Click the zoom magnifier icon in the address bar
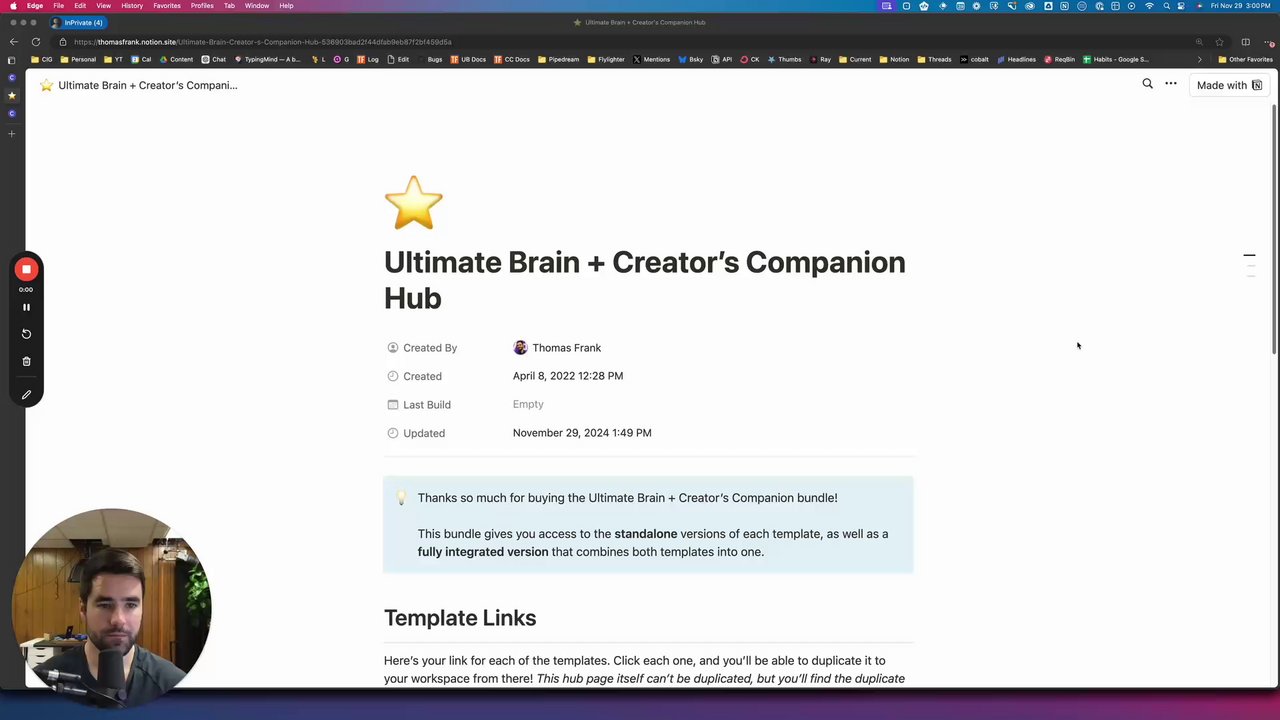This screenshot has width=1280, height=720. [x=1198, y=42]
